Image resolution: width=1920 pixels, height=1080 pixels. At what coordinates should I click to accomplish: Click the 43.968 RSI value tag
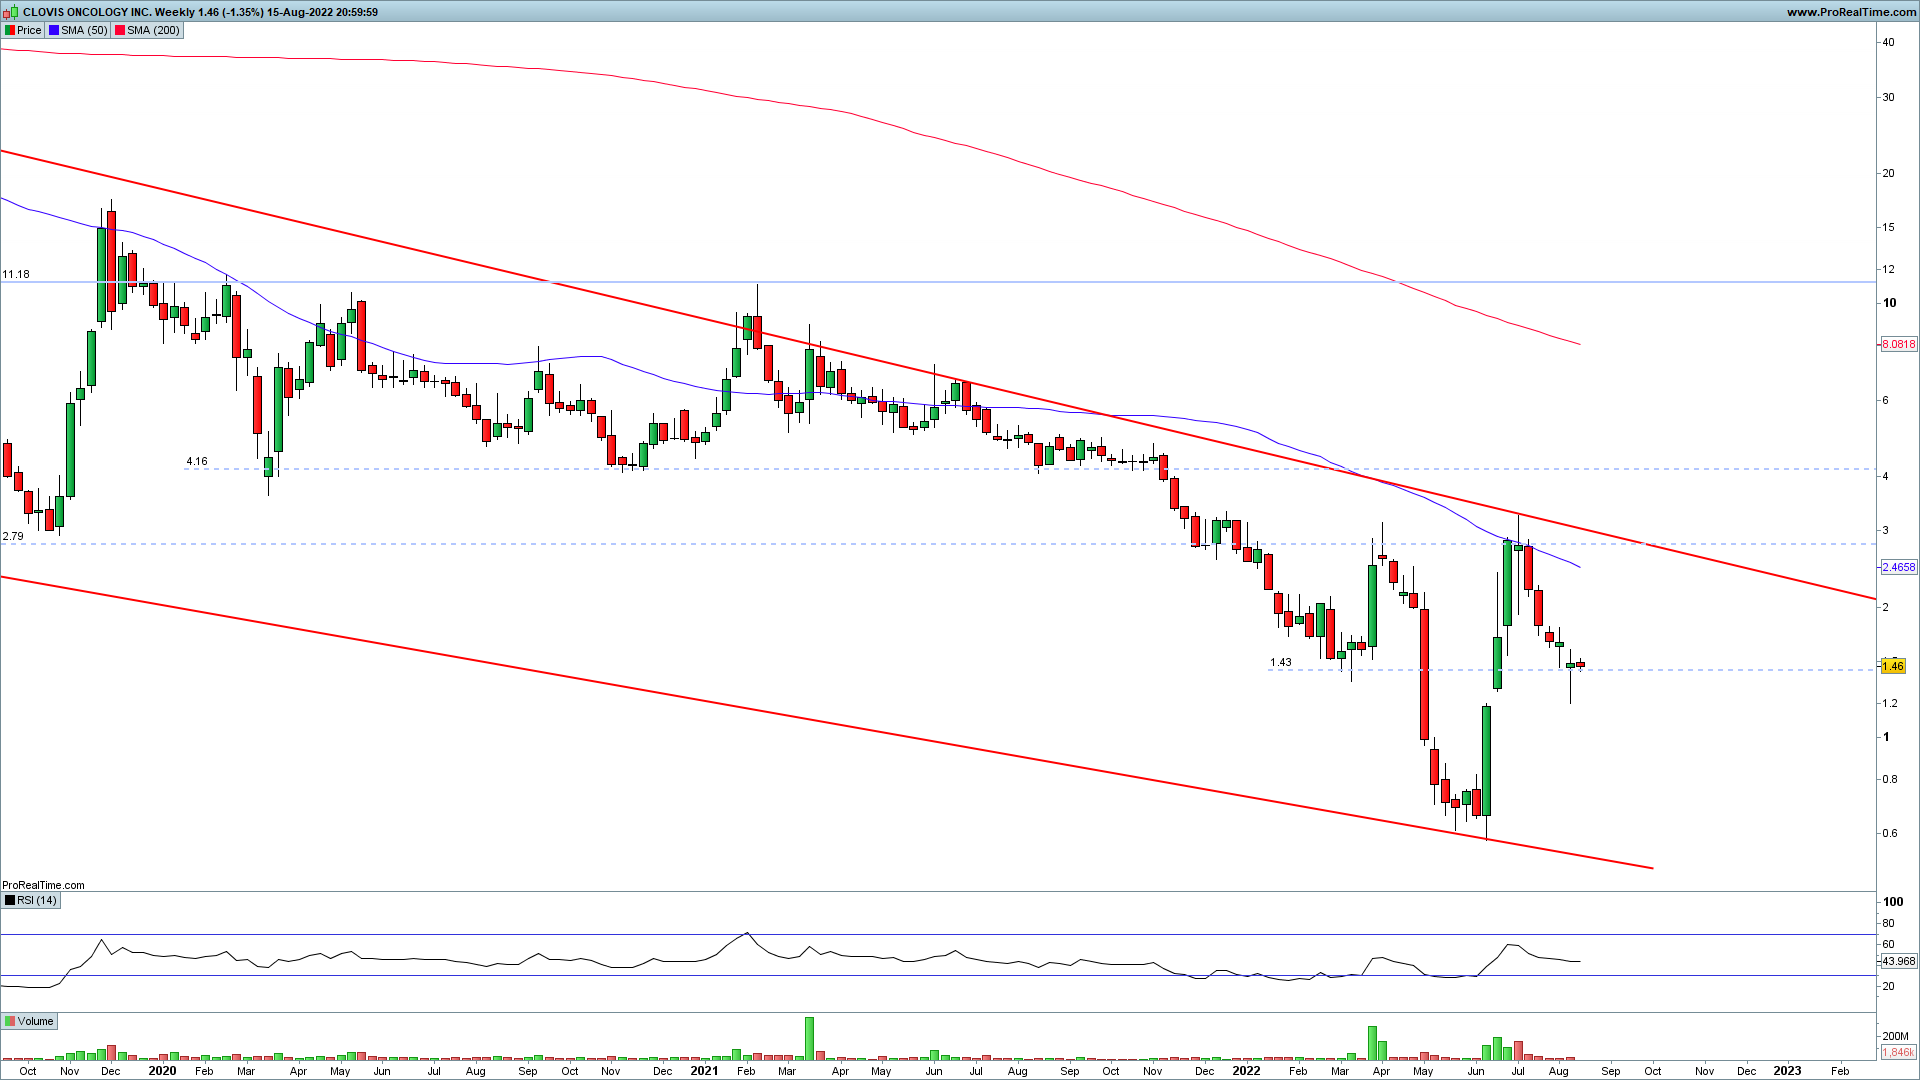(1898, 961)
